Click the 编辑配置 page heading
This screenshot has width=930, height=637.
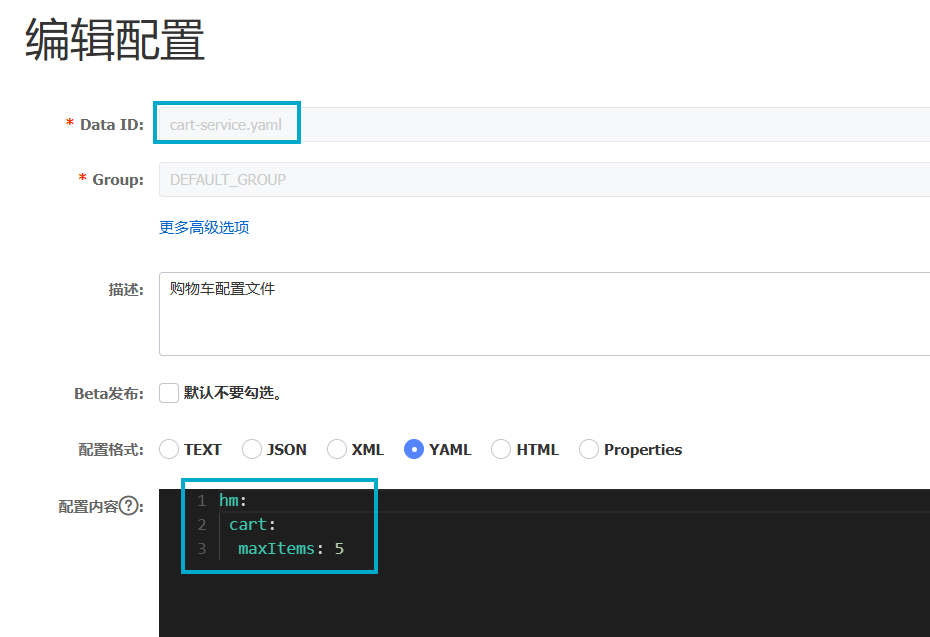(x=114, y=40)
